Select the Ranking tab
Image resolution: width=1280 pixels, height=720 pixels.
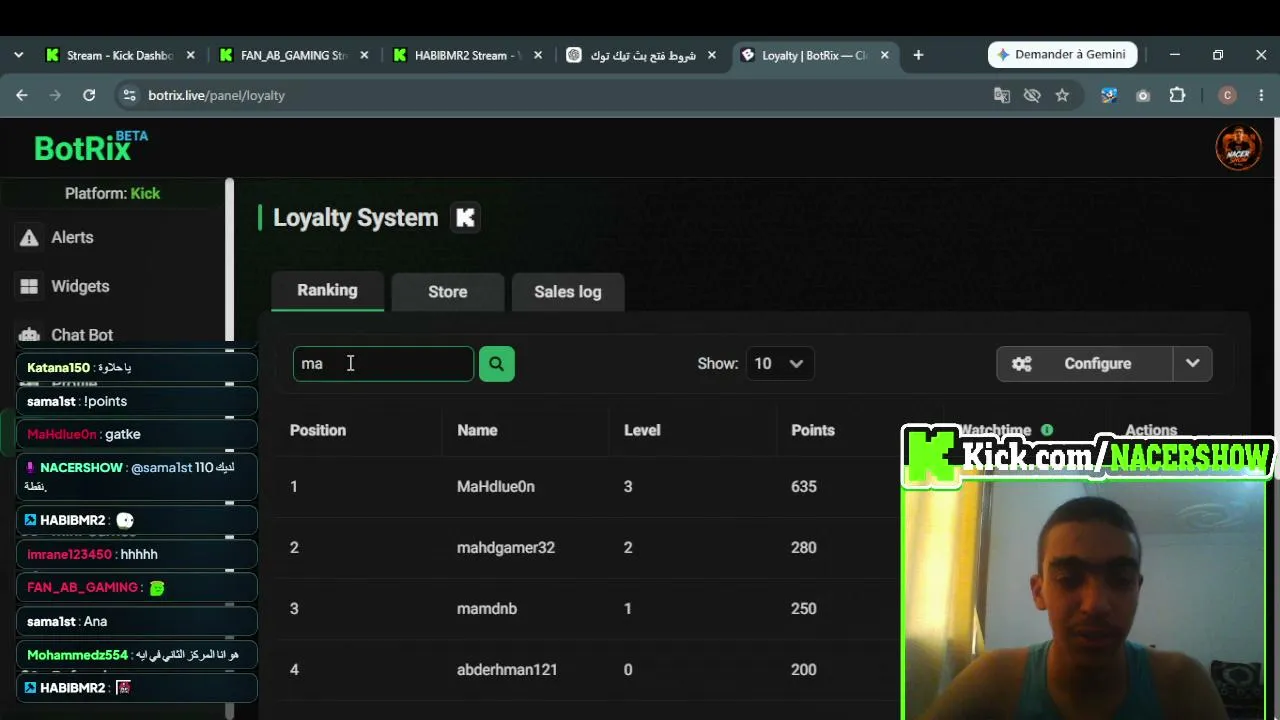(327, 290)
